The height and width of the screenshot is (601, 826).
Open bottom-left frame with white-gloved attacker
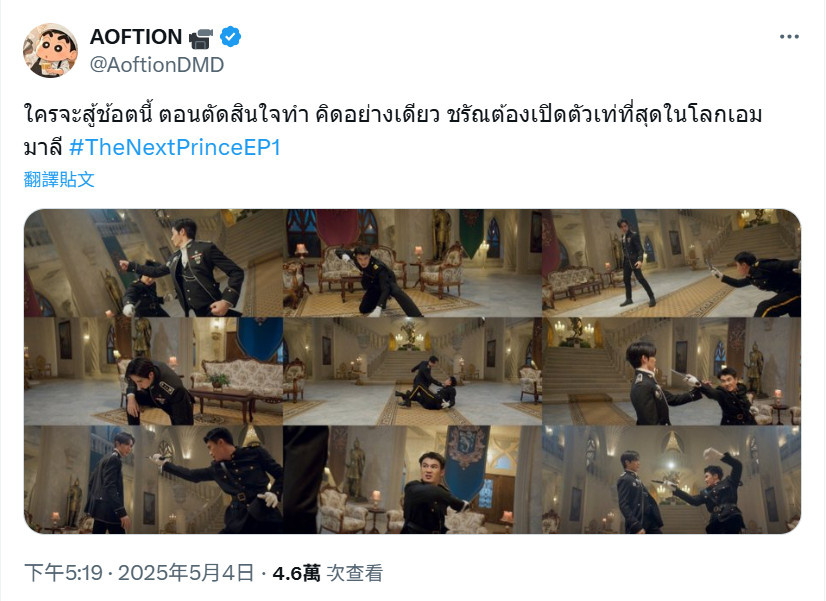[x=154, y=480]
